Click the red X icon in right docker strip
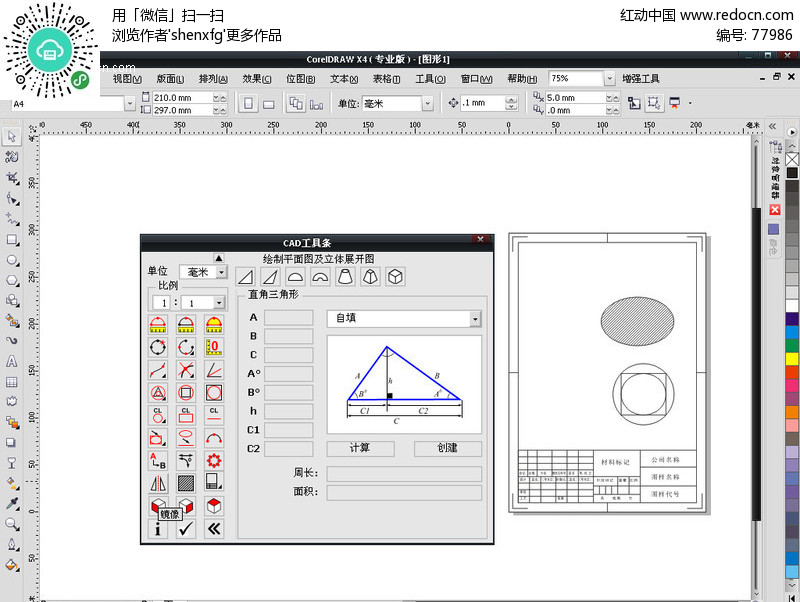The image size is (800, 602). (x=775, y=210)
